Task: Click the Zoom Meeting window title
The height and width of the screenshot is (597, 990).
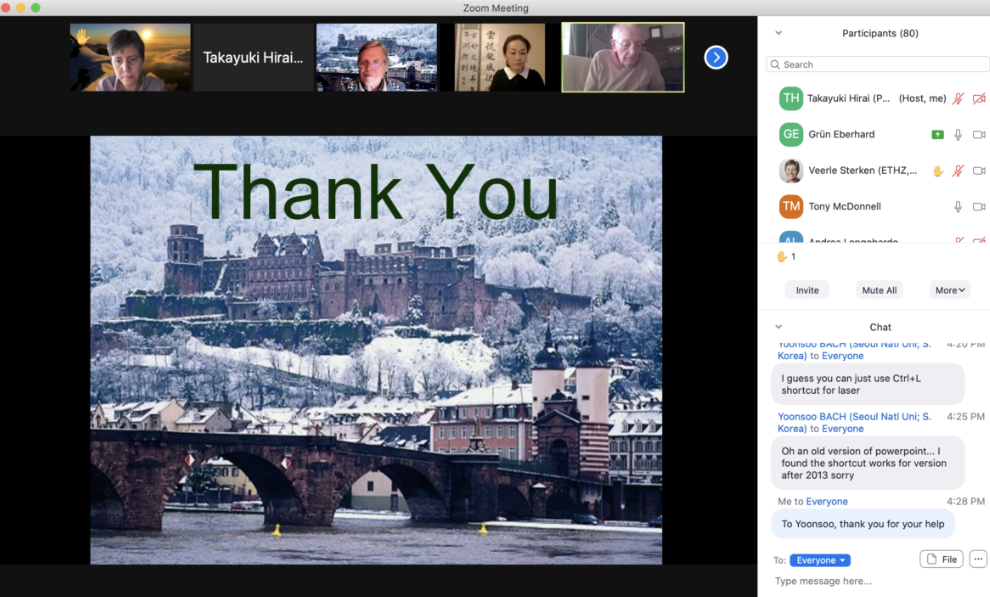Action: click(x=496, y=8)
